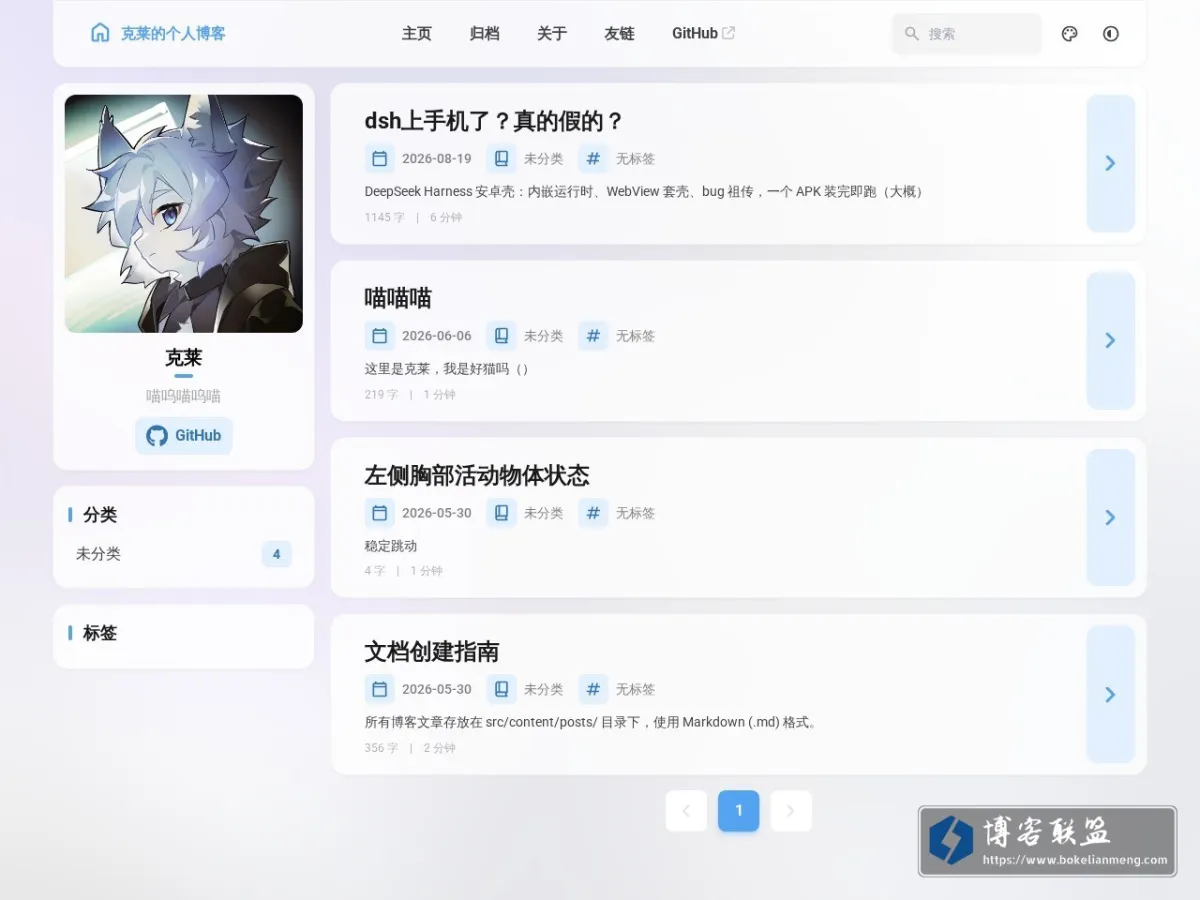This screenshot has width=1200, height=900.
Task: Go to the next page arrow
Action: click(x=791, y=811)
